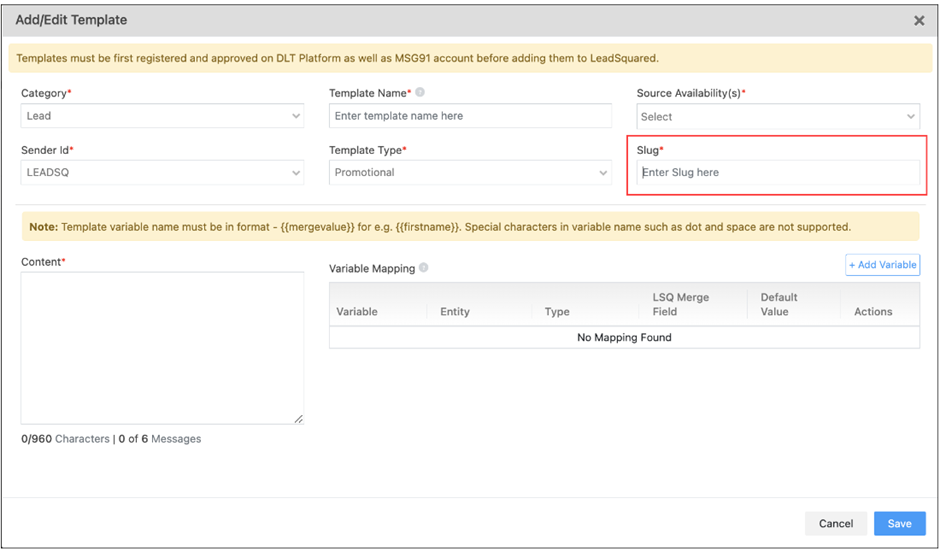
Task: Open the Category dropdown showing Lead
Action: 162,116
